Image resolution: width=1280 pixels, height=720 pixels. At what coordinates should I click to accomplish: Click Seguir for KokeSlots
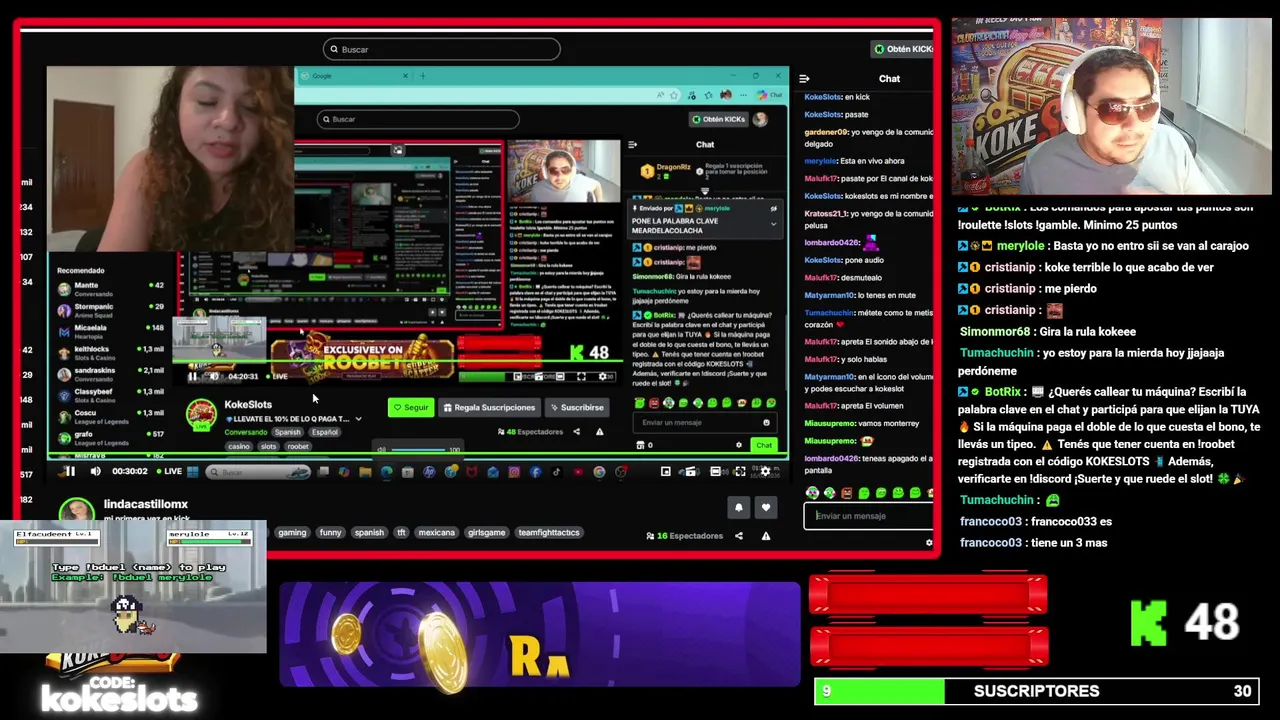coord(411,407)
